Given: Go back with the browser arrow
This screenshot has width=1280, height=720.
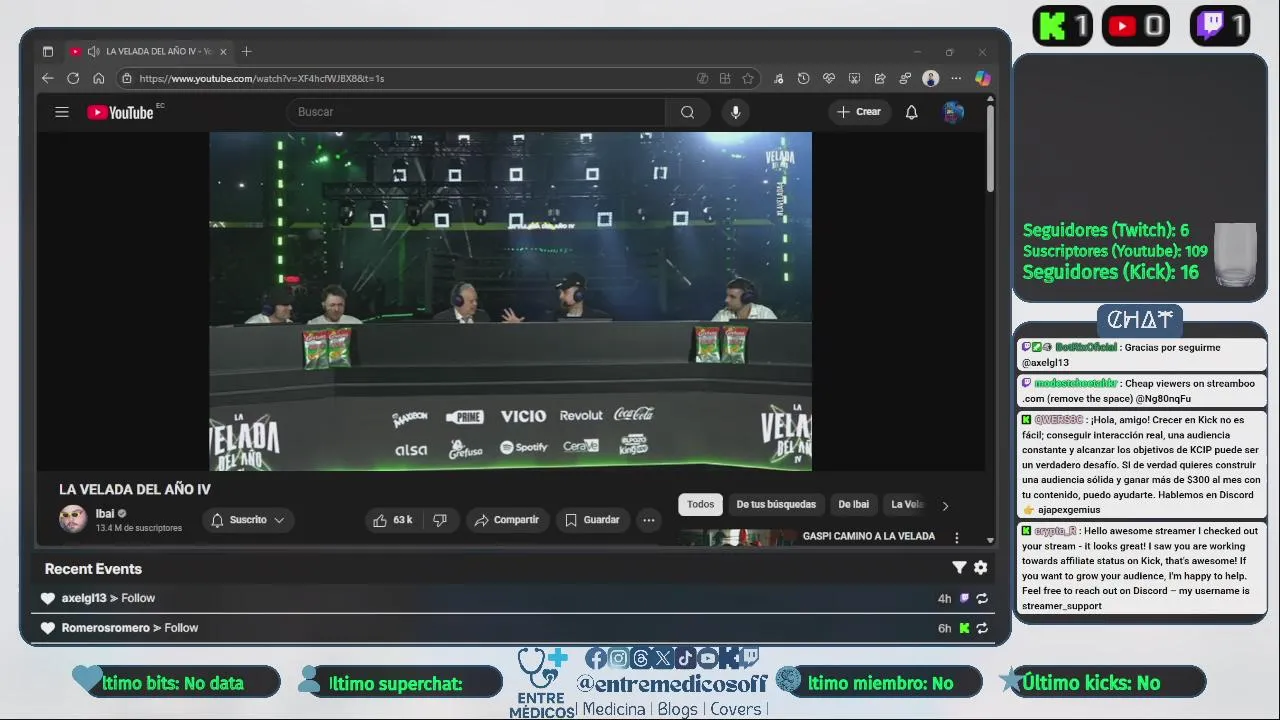Looking at the screenshot, I should [x=47, y=78].
